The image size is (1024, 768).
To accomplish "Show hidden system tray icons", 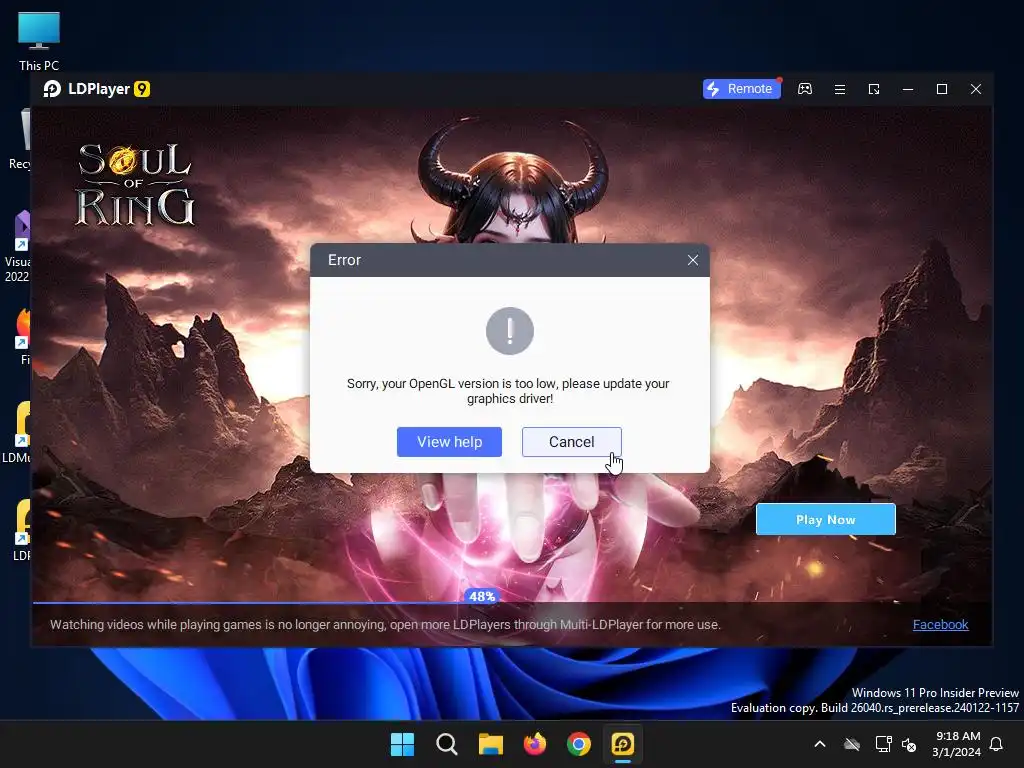I will point(820,744).
